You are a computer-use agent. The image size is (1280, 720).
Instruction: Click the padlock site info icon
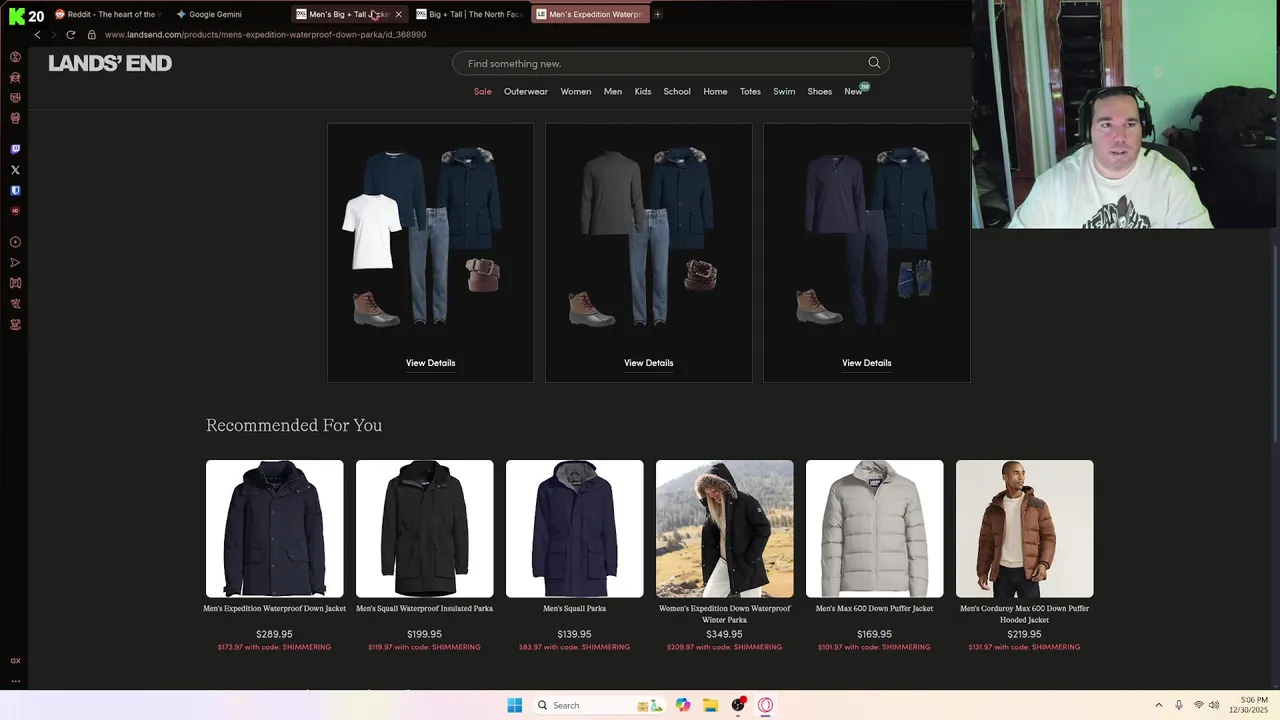92,34
